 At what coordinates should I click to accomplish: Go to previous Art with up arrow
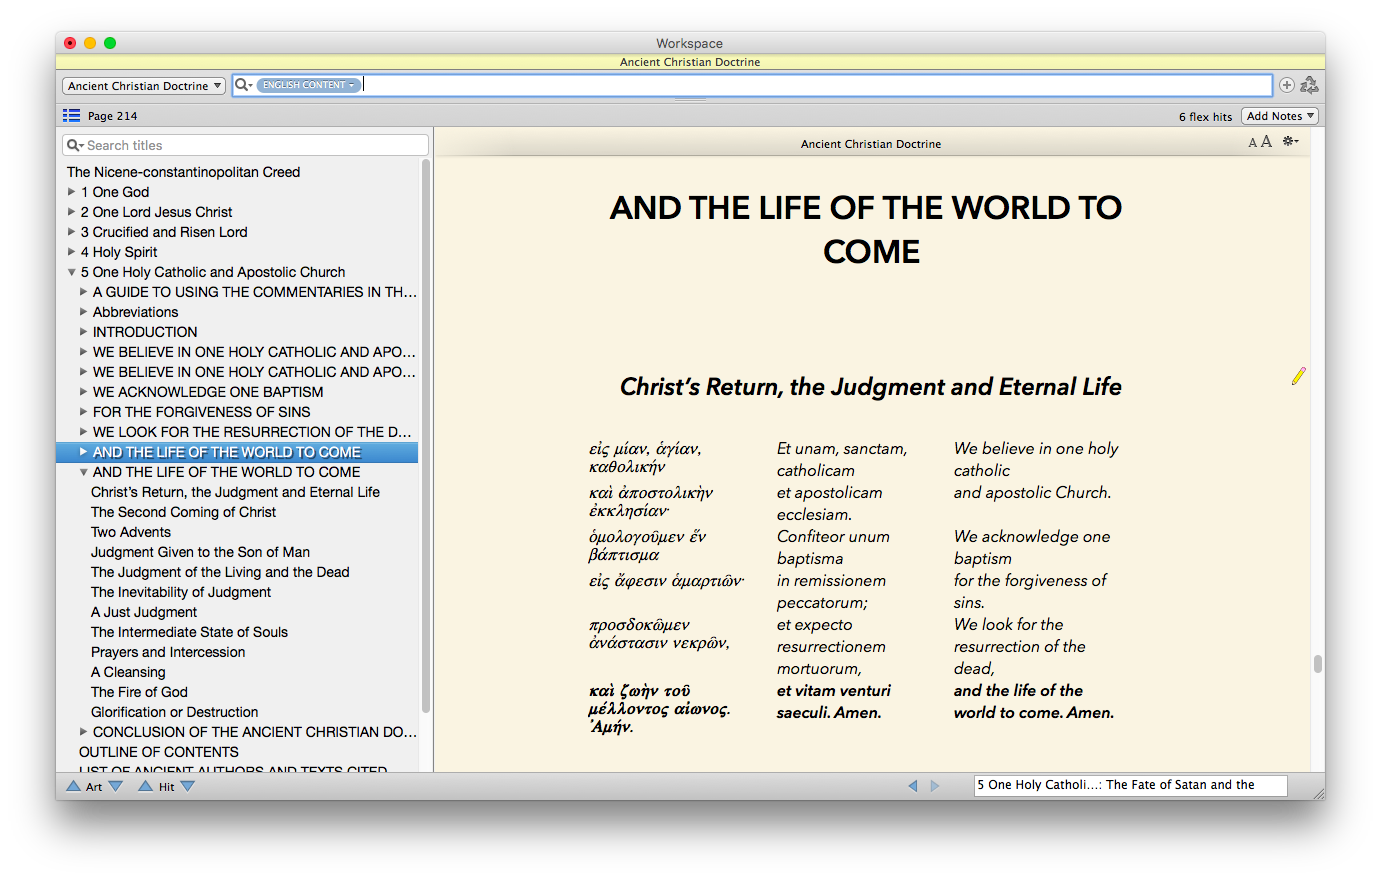74,787
